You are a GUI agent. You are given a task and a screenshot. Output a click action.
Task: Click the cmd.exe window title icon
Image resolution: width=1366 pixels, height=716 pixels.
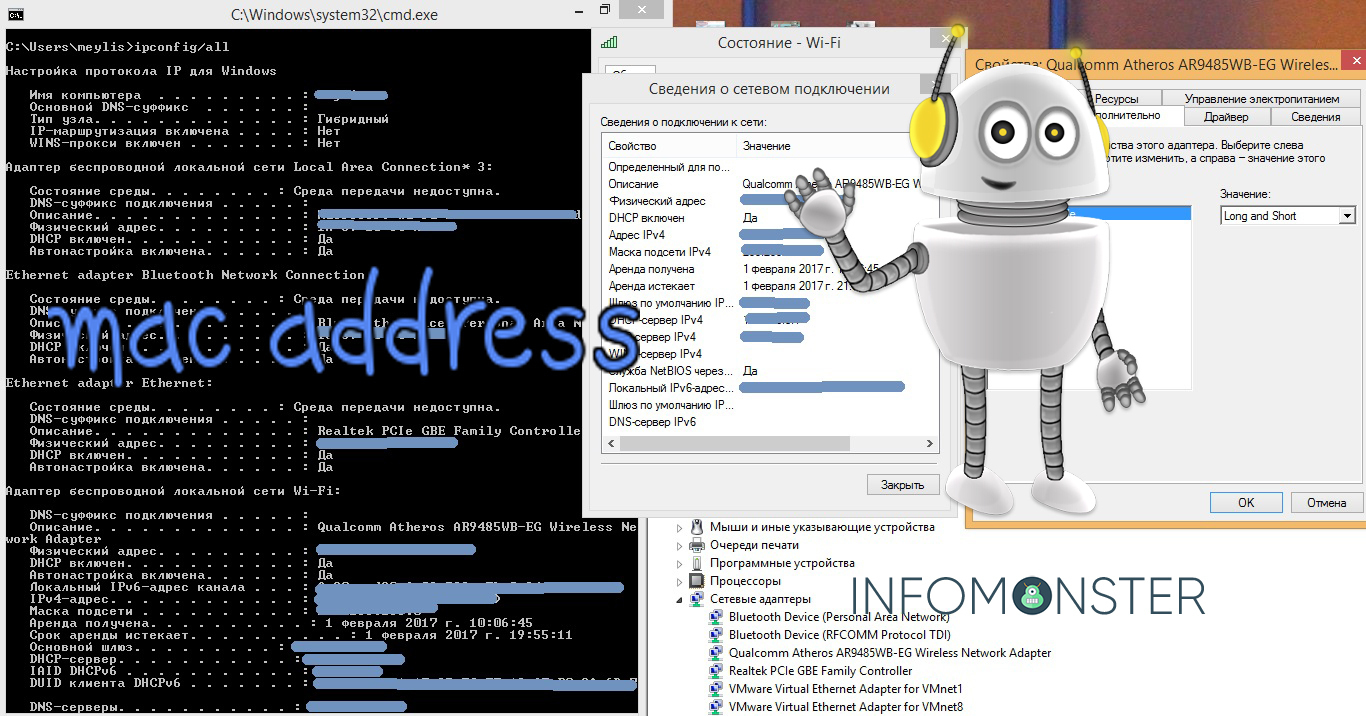pos(15,15)
